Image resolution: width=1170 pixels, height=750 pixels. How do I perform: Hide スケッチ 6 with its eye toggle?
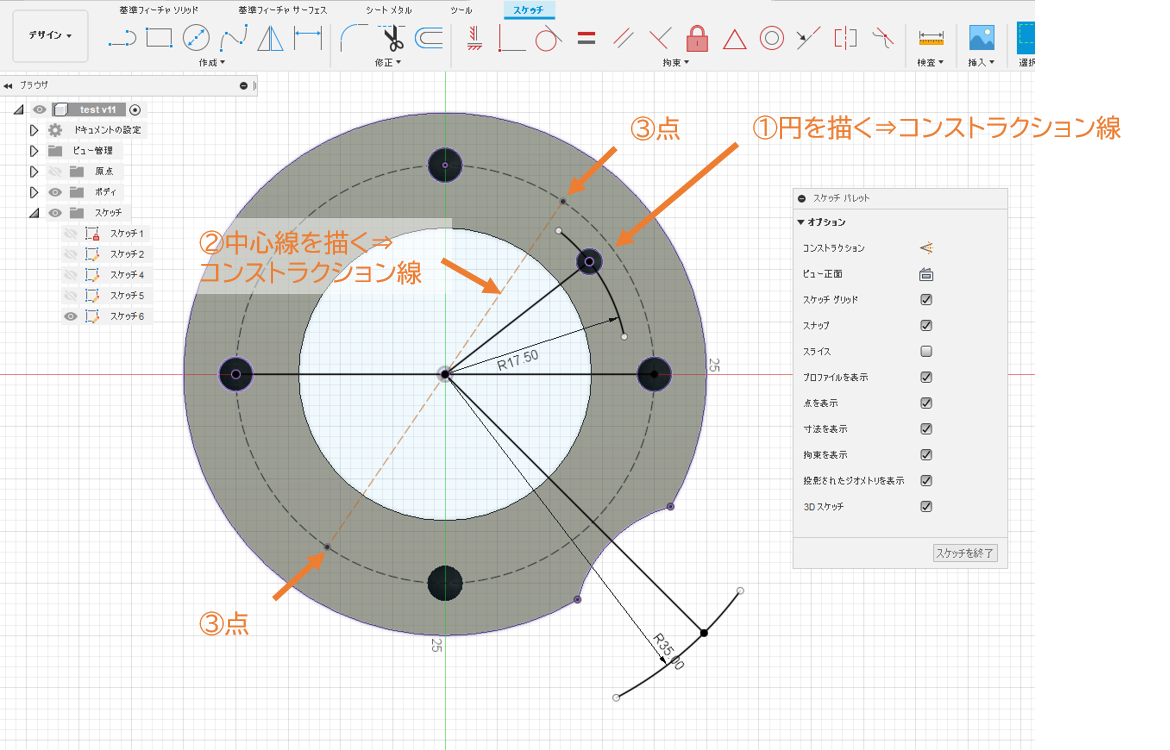coord(70,316)
